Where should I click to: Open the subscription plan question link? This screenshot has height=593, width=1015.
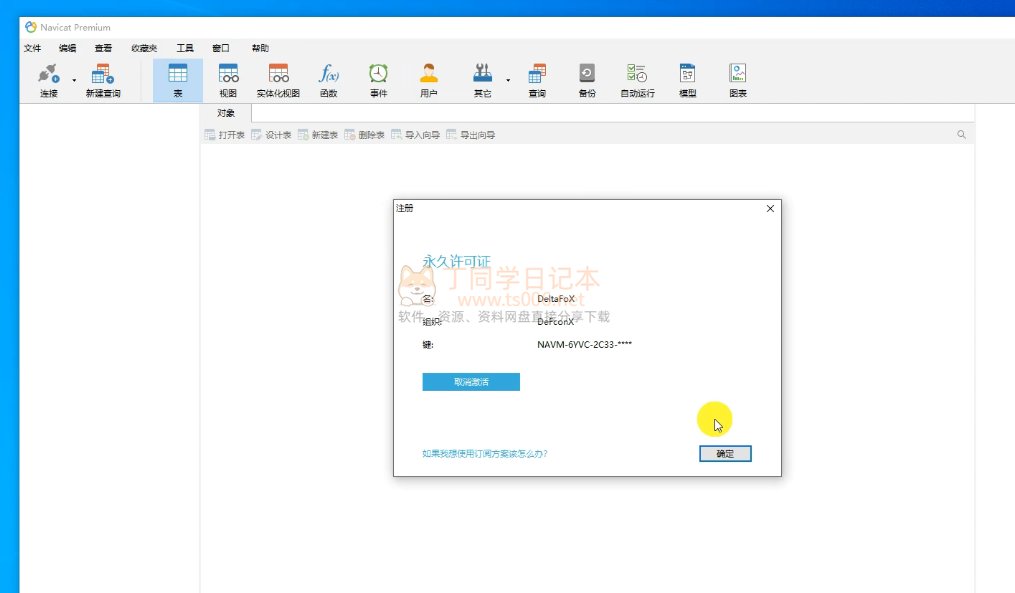[x=485, y=454]
